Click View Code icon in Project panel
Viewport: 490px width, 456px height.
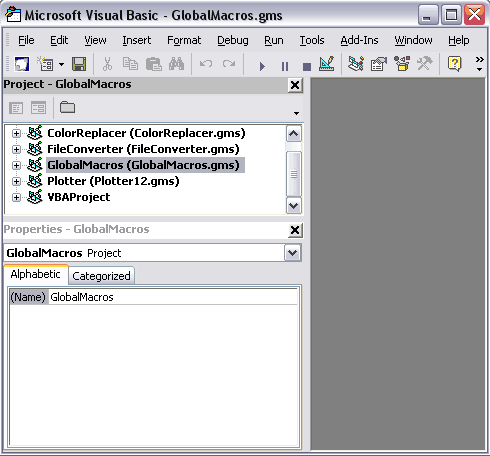click(x=16, y=108)
